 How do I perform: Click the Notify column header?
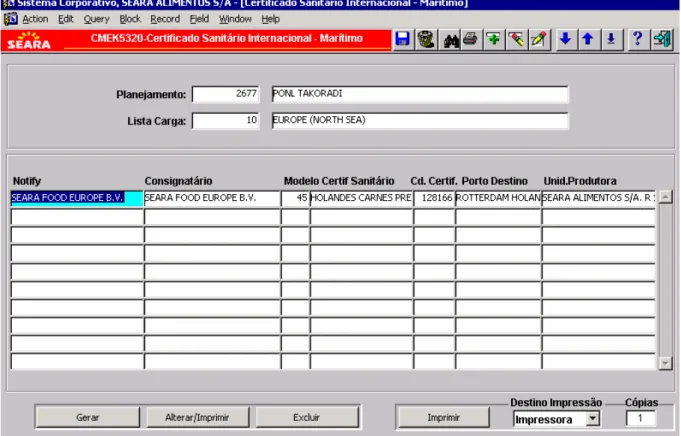click(27, 181)
